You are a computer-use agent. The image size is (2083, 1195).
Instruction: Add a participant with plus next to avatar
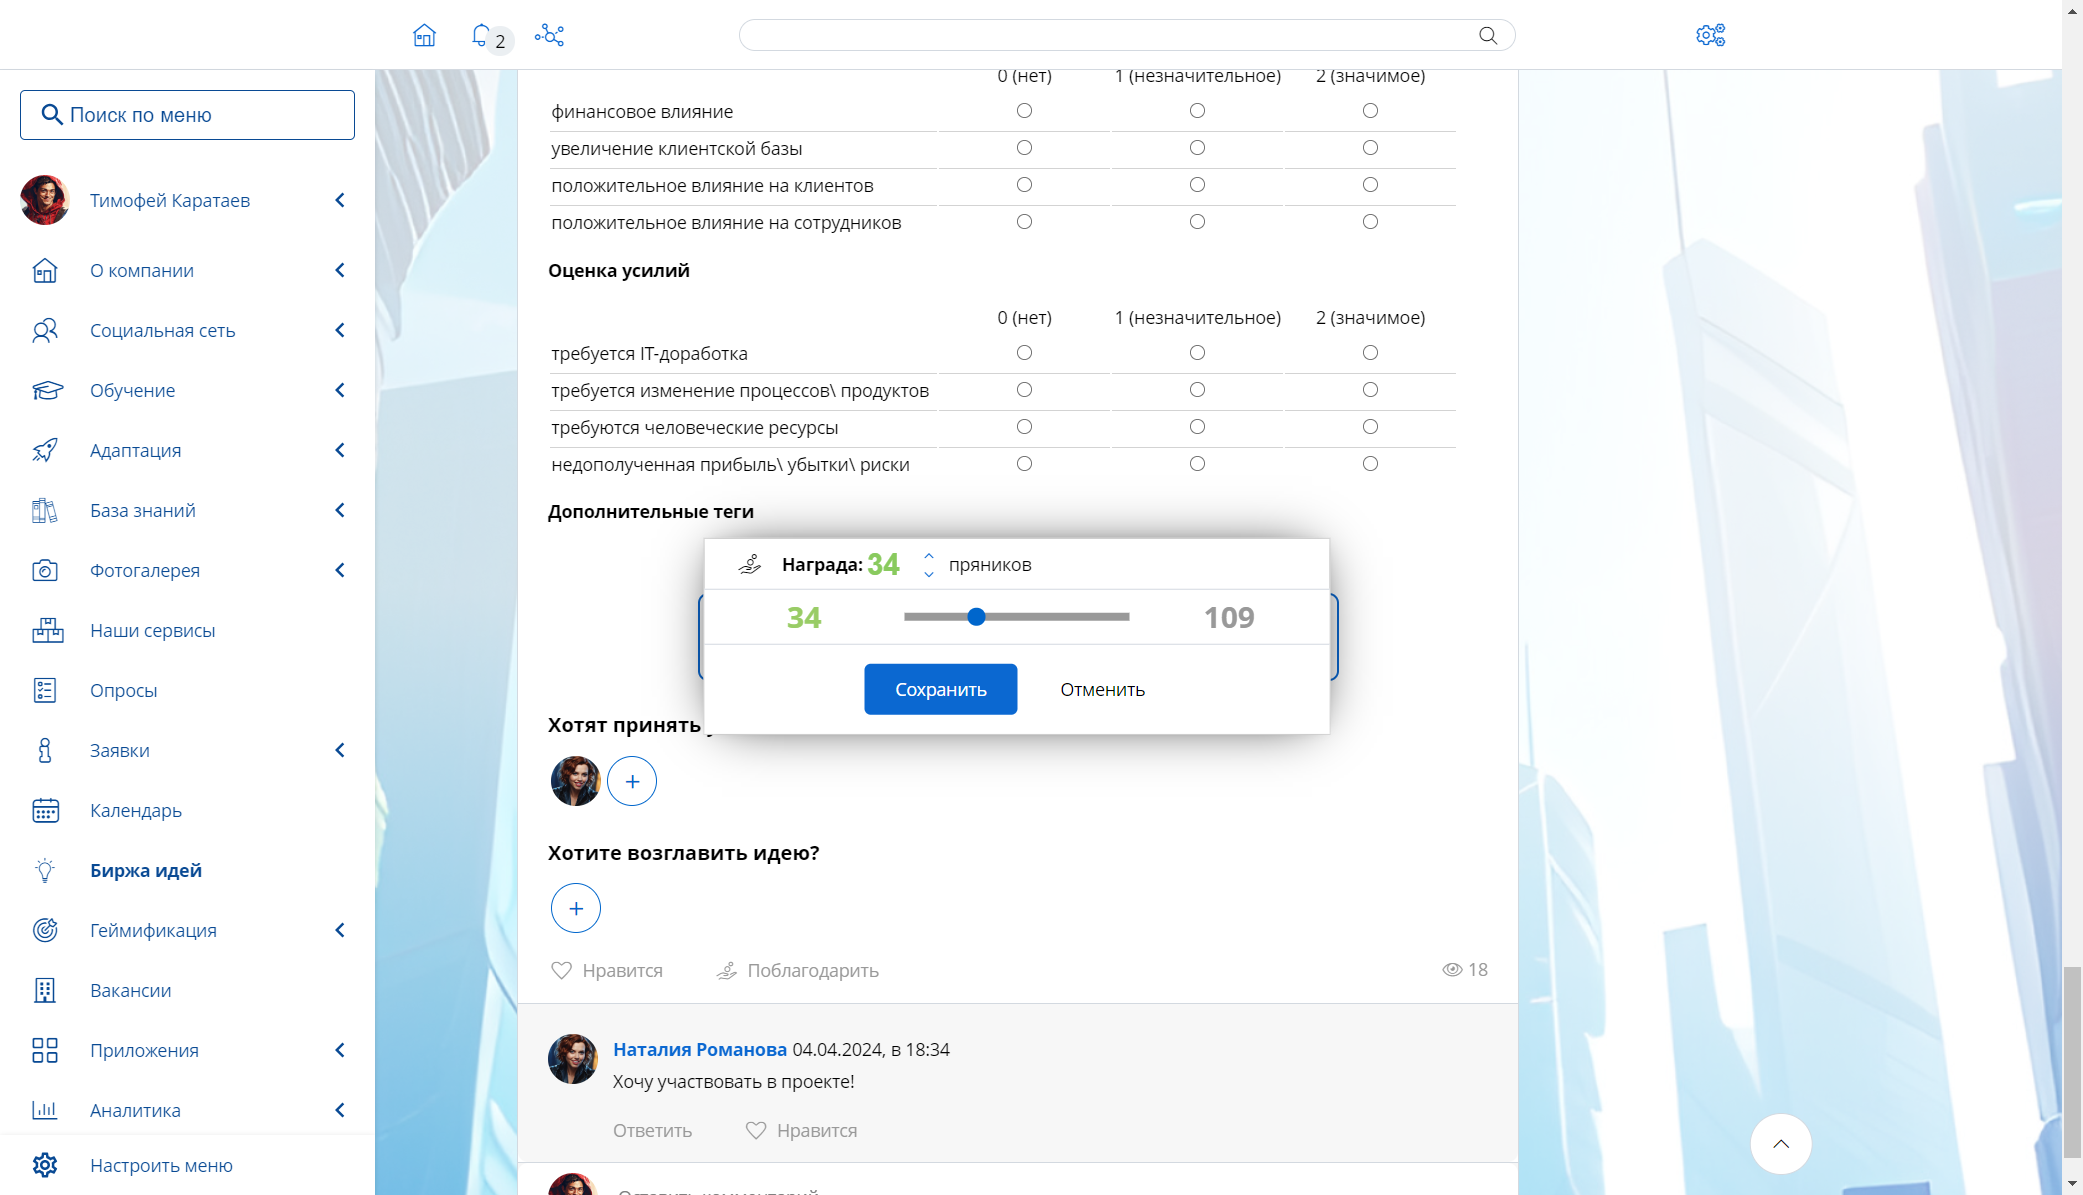point(632,781)
